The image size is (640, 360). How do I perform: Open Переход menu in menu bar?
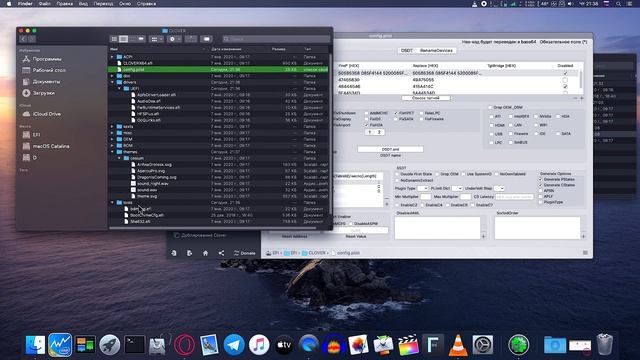tap(103, 4)
